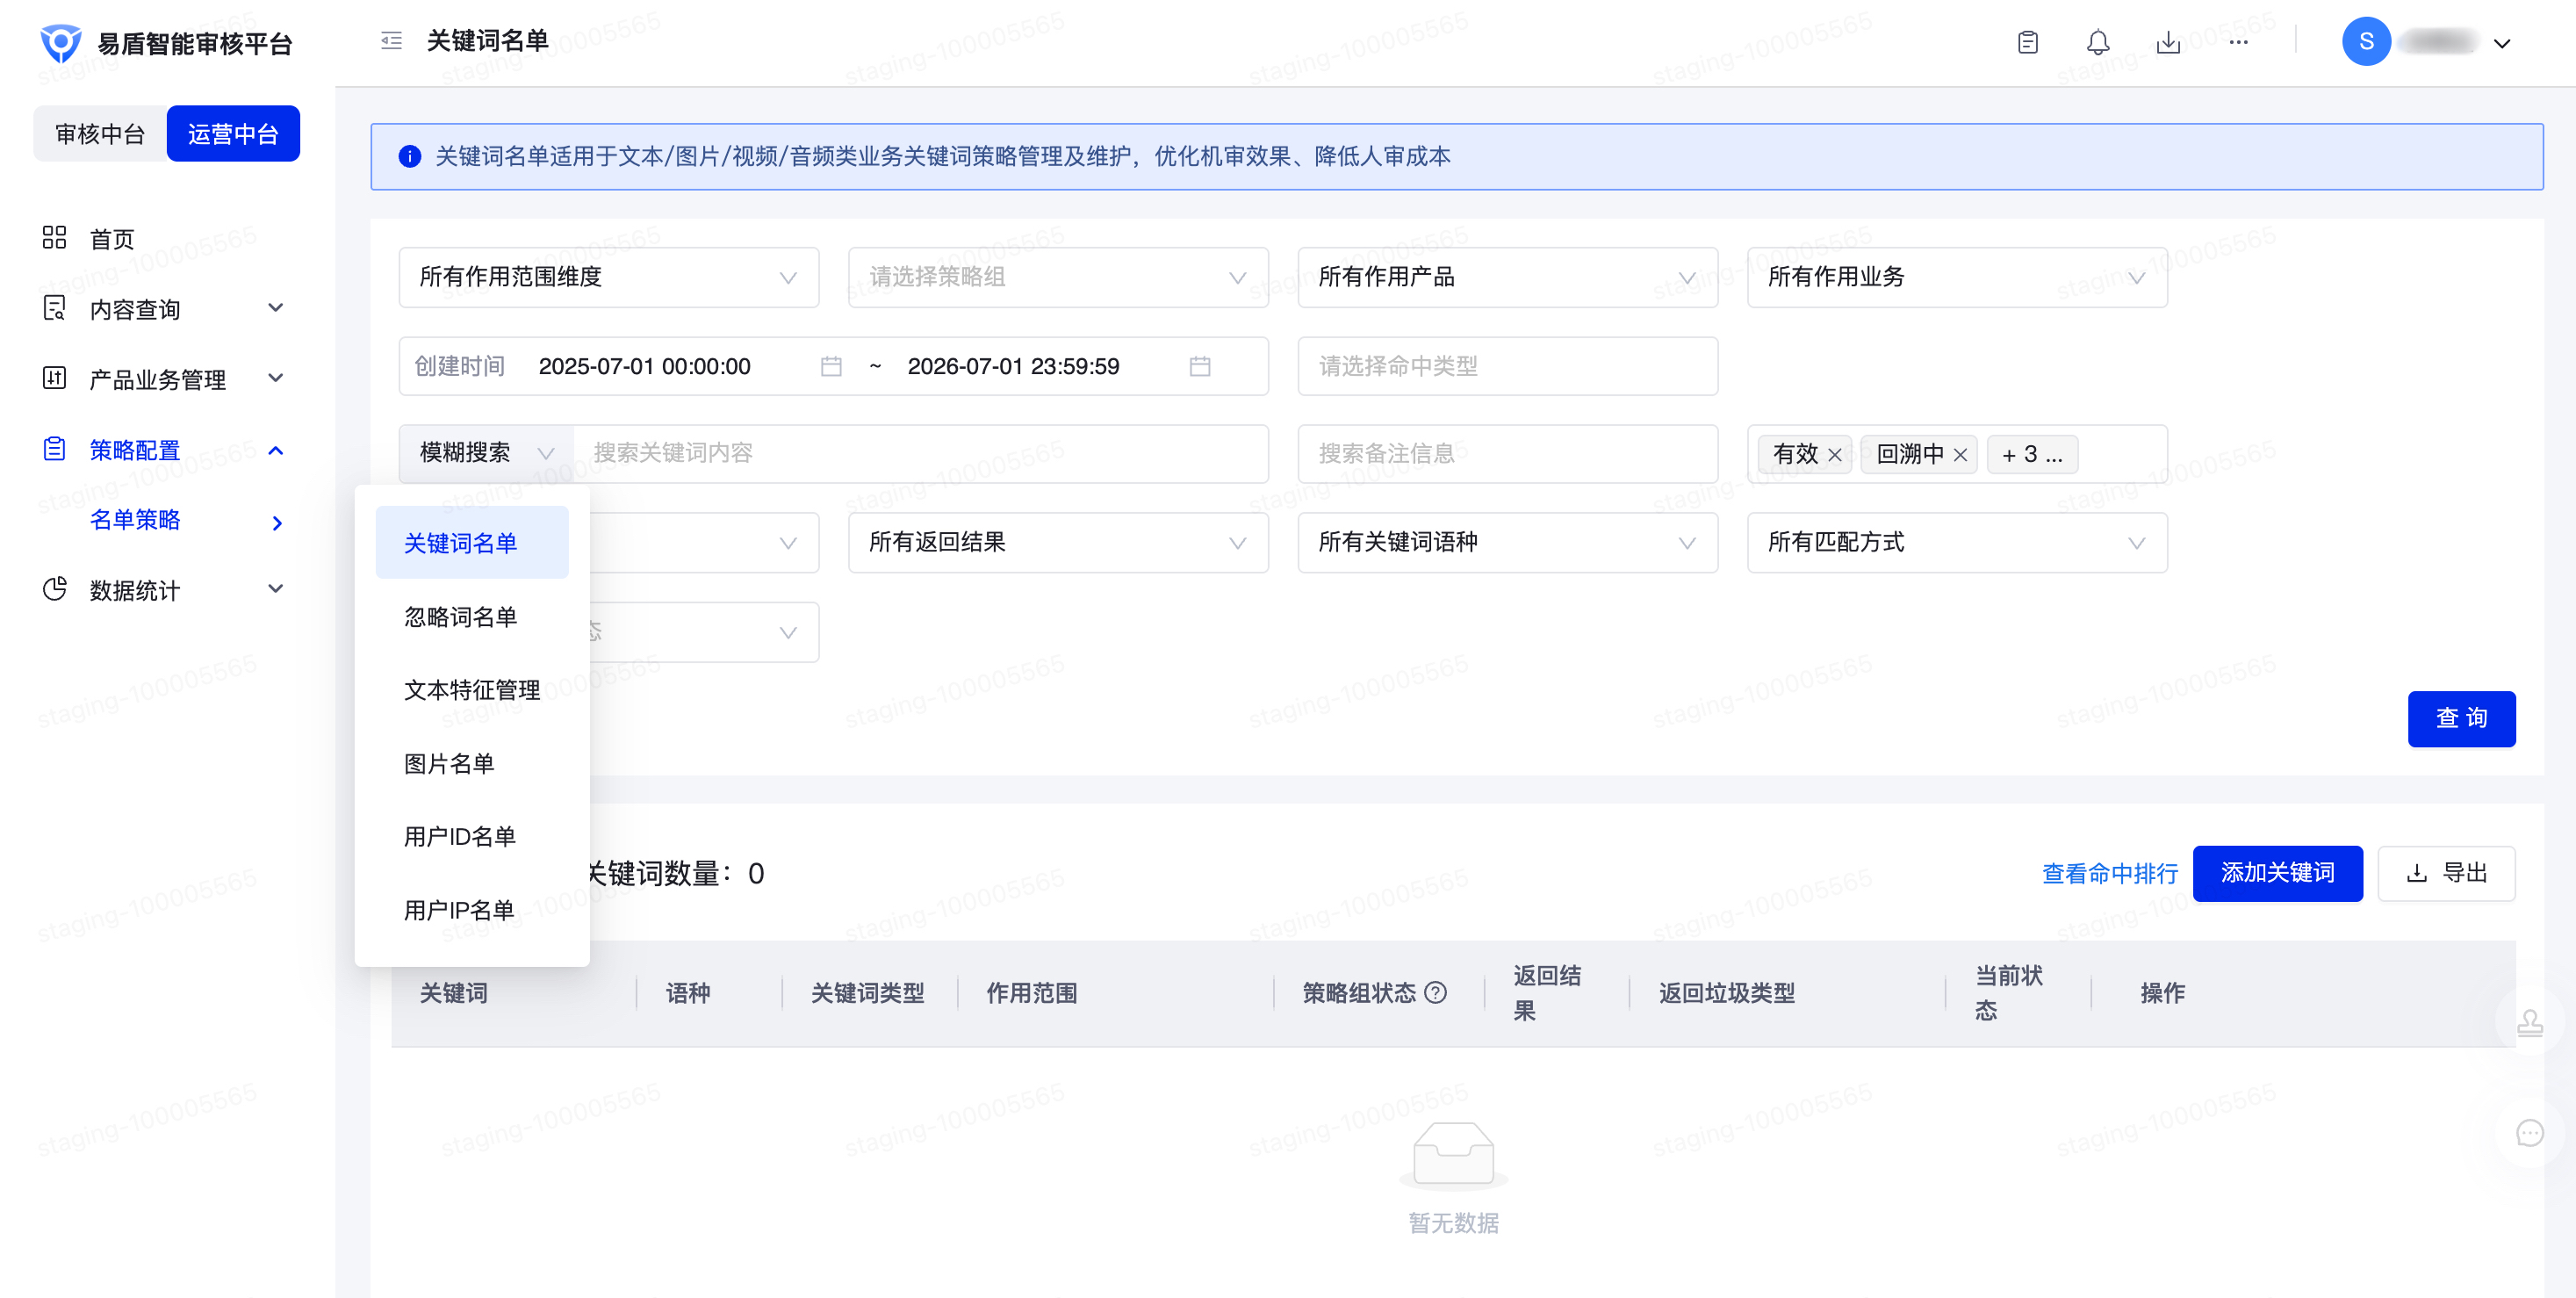This screenshot has width=2576, height=1298.
Task: Click the floating stamp icon at right edge
Action: pos(2530,1023)
